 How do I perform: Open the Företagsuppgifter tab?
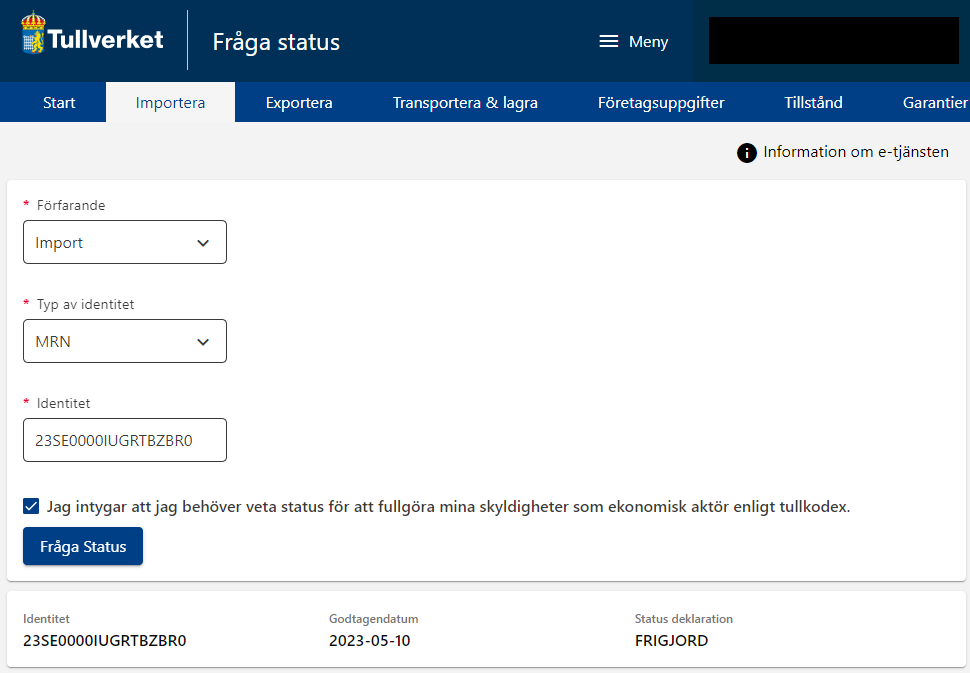click(661, 102)
